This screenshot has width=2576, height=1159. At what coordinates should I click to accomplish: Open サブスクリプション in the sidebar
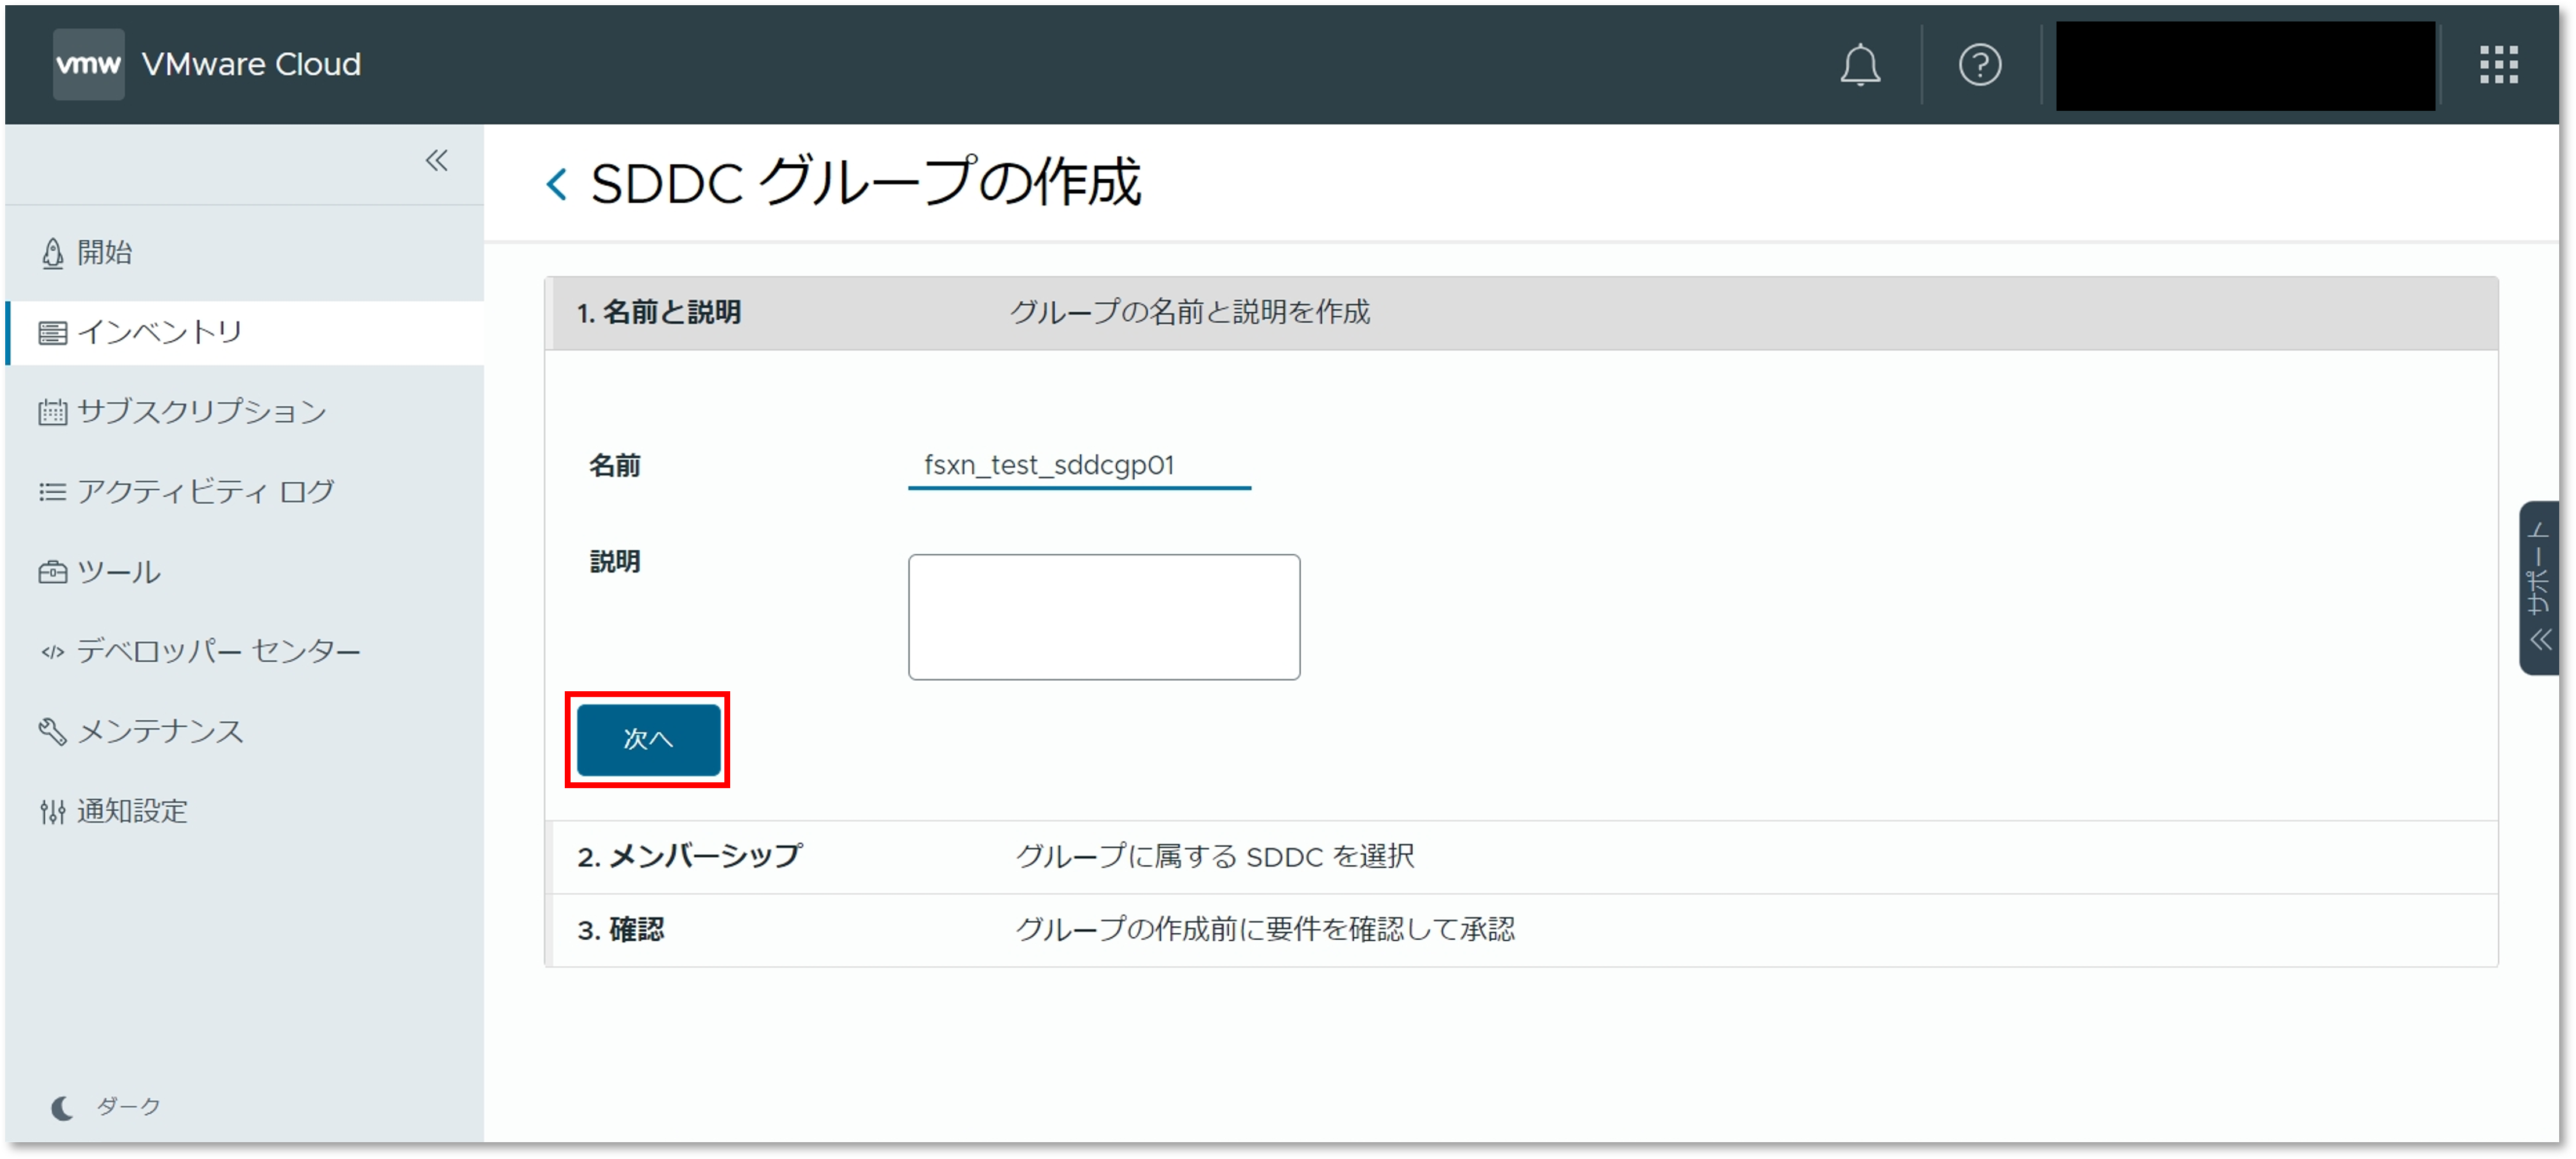244,411
